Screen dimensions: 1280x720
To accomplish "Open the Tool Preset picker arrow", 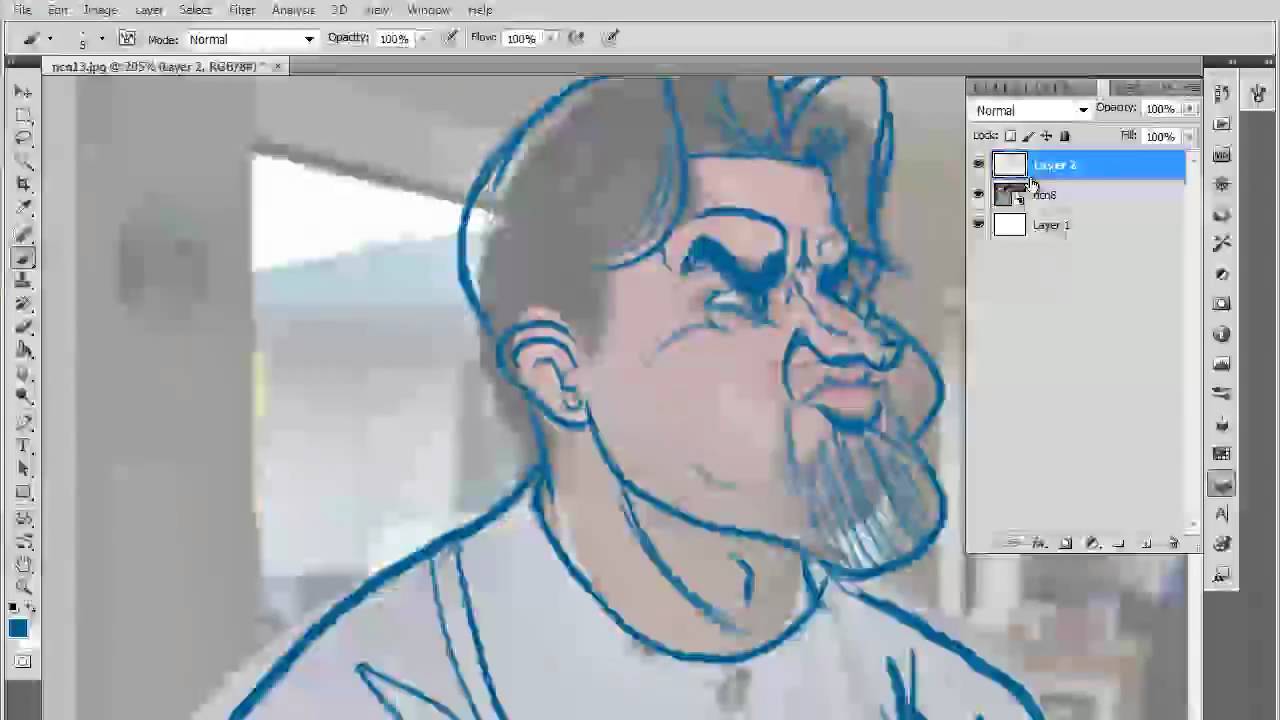I will pos(49,39).
